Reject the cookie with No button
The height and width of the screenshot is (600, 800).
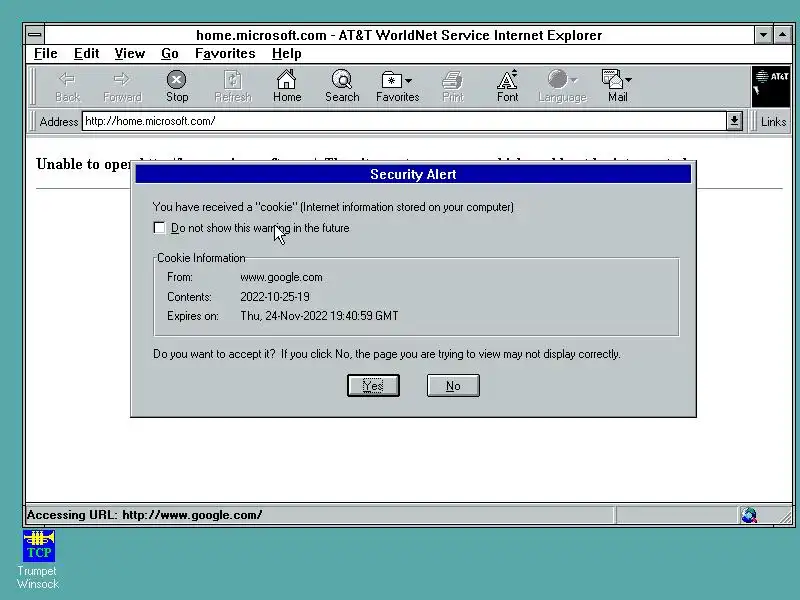453,386
